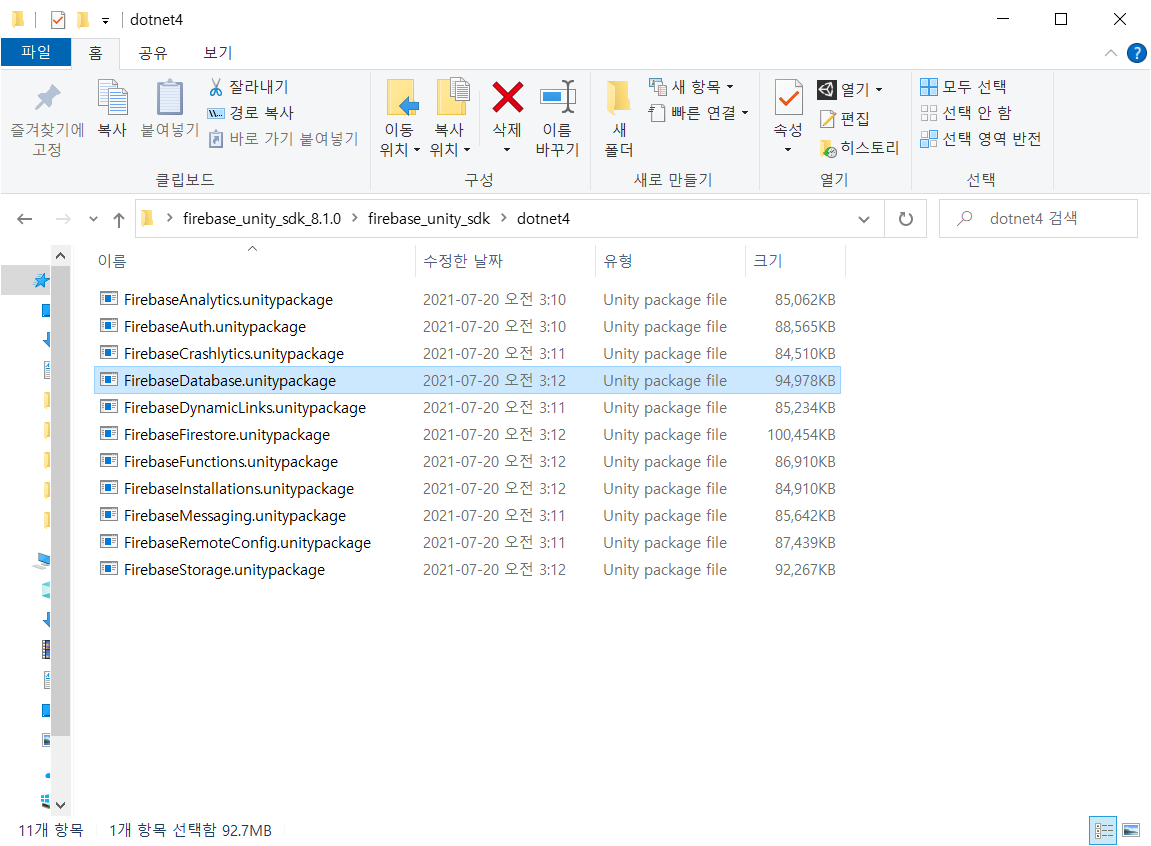Sort by the 이름 (Name) column header
This screenshot has height=846, width=1151.
click(254, 260)
